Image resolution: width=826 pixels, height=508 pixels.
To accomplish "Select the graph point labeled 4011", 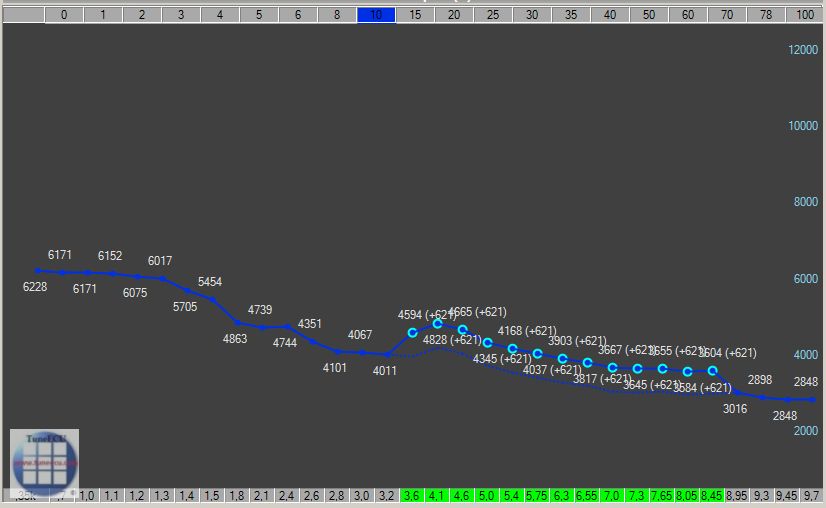I will pos(386,354).
